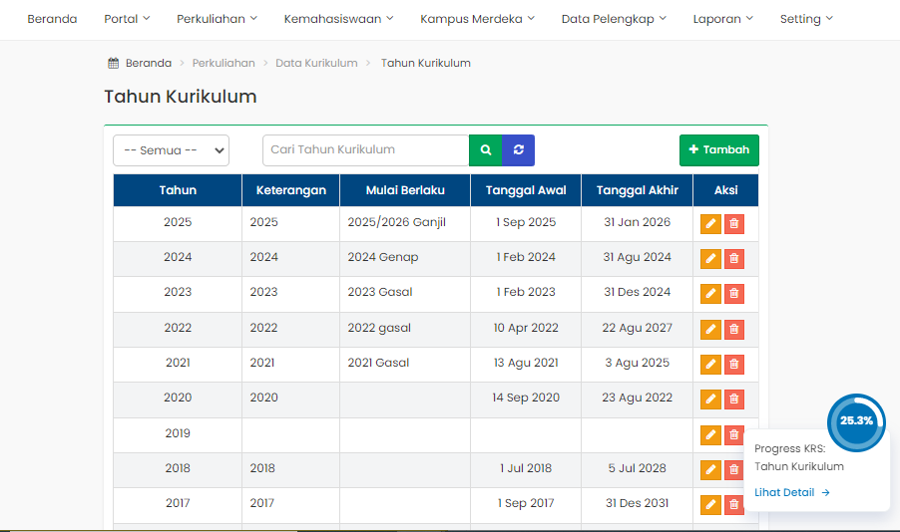Go to Beranda in navigation bar

coord(52,19)
